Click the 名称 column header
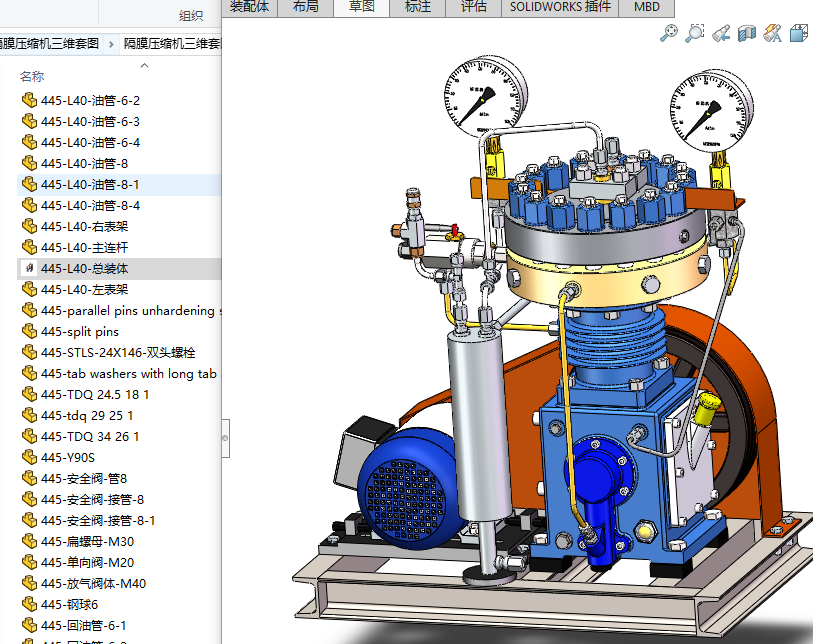Screen dimensions: 813x644 (32, 77)
